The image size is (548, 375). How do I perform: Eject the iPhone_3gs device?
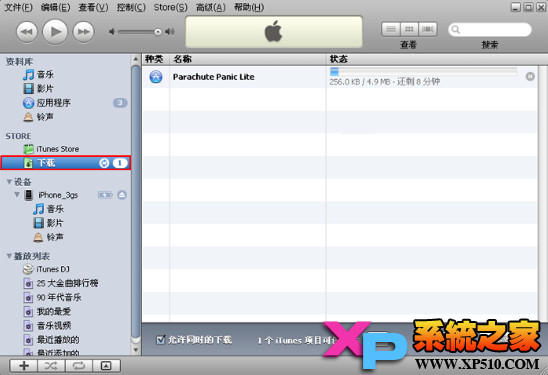point(122,195)
